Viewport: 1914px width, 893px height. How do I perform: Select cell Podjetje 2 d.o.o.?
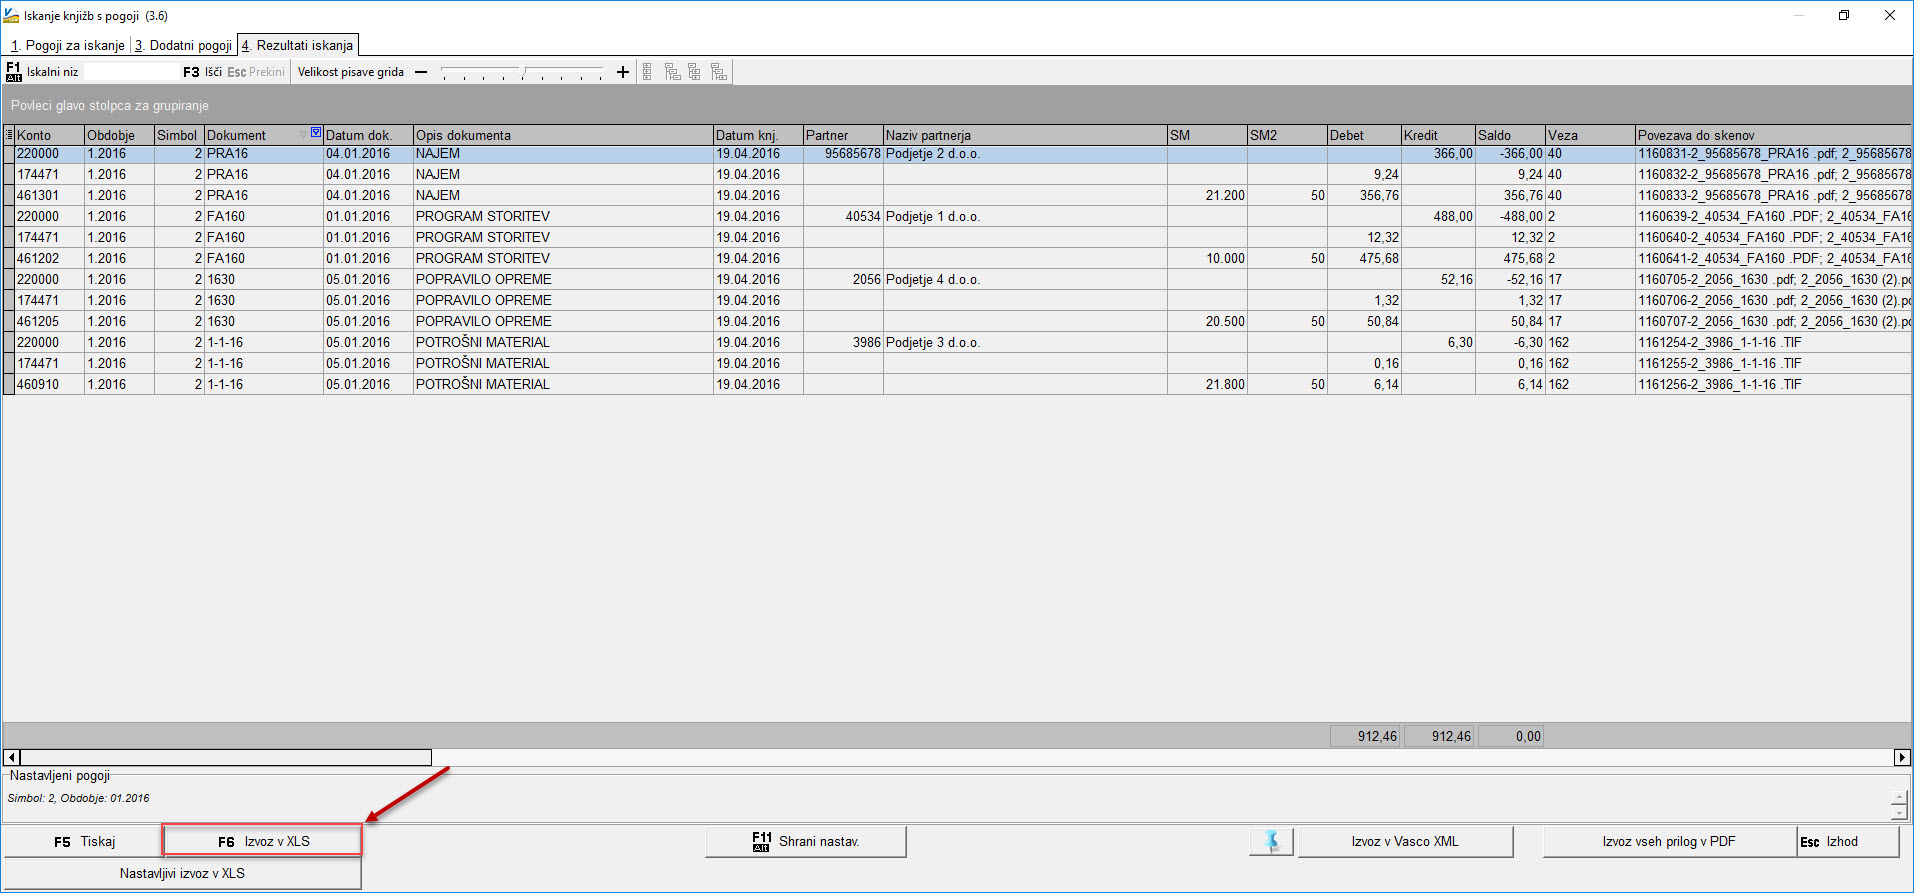[1025, 154]
